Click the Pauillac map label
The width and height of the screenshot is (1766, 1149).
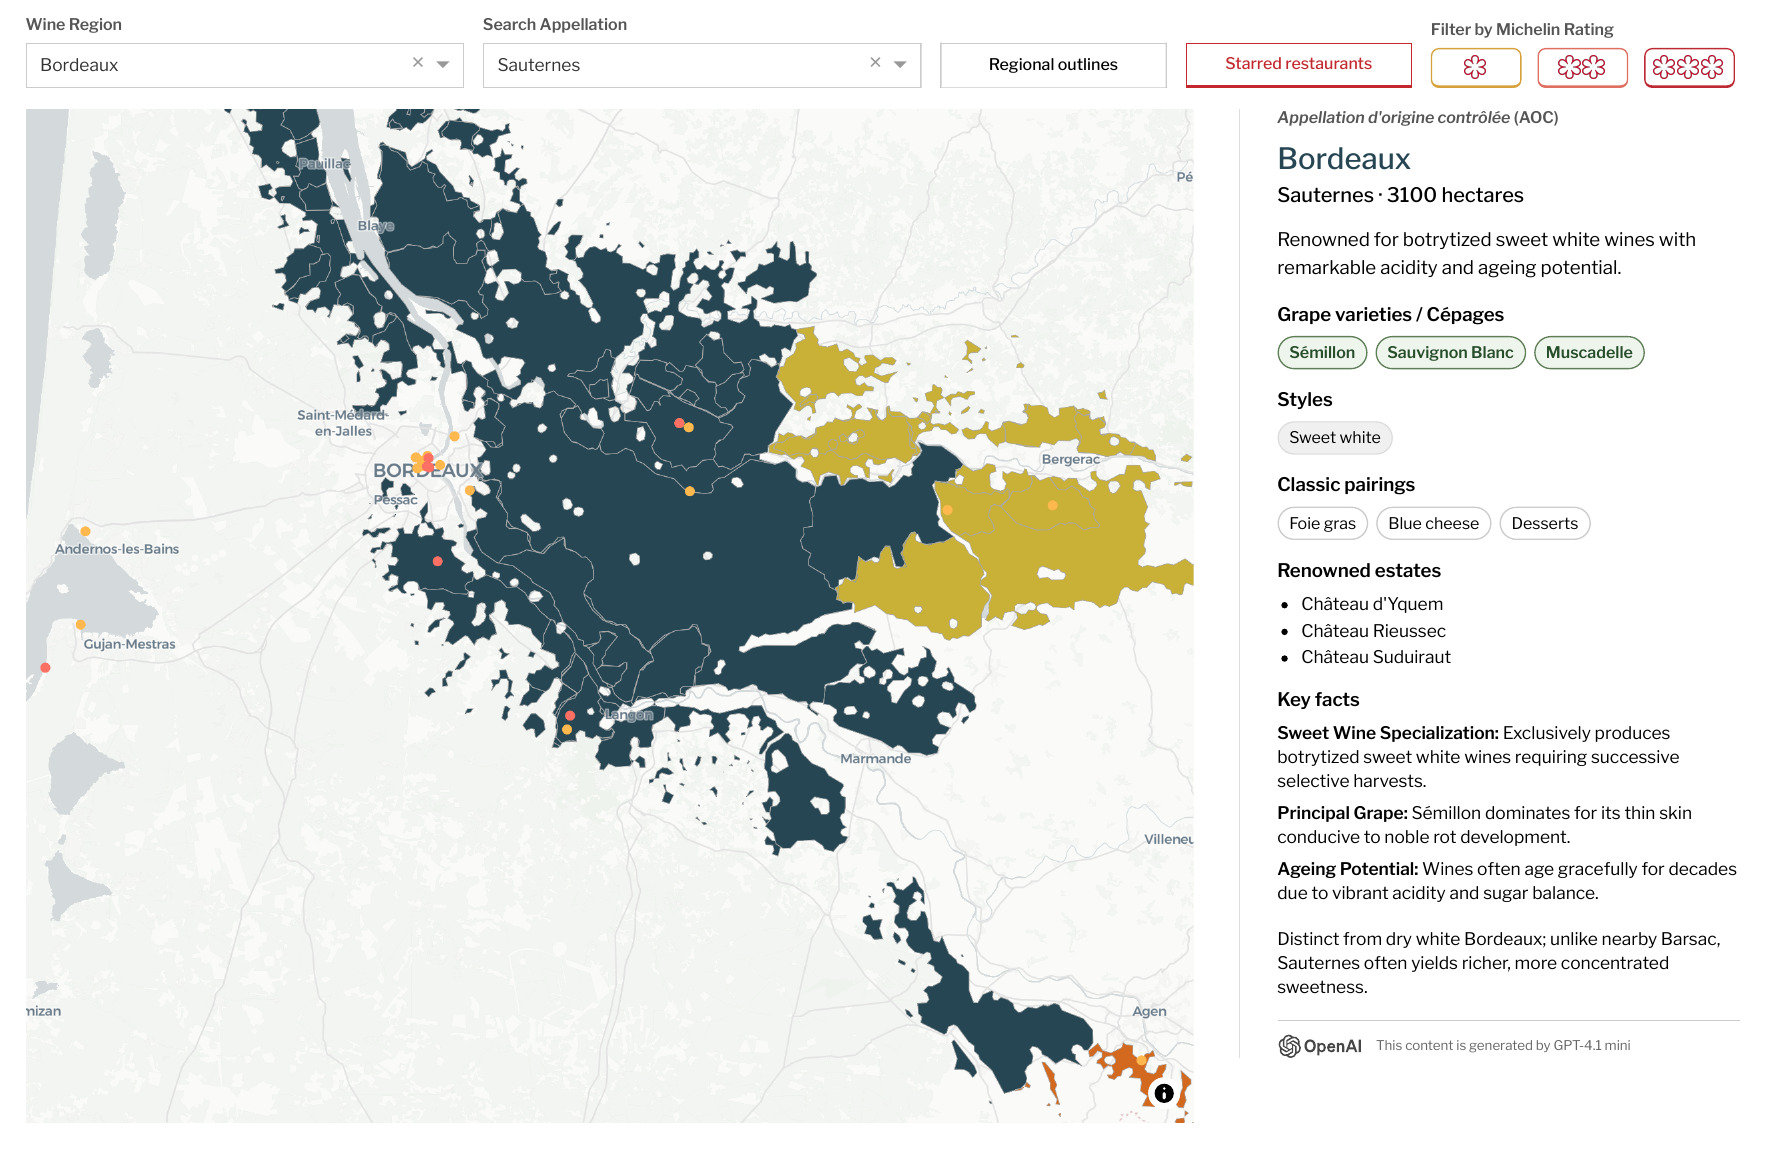[x=324, y=163]
